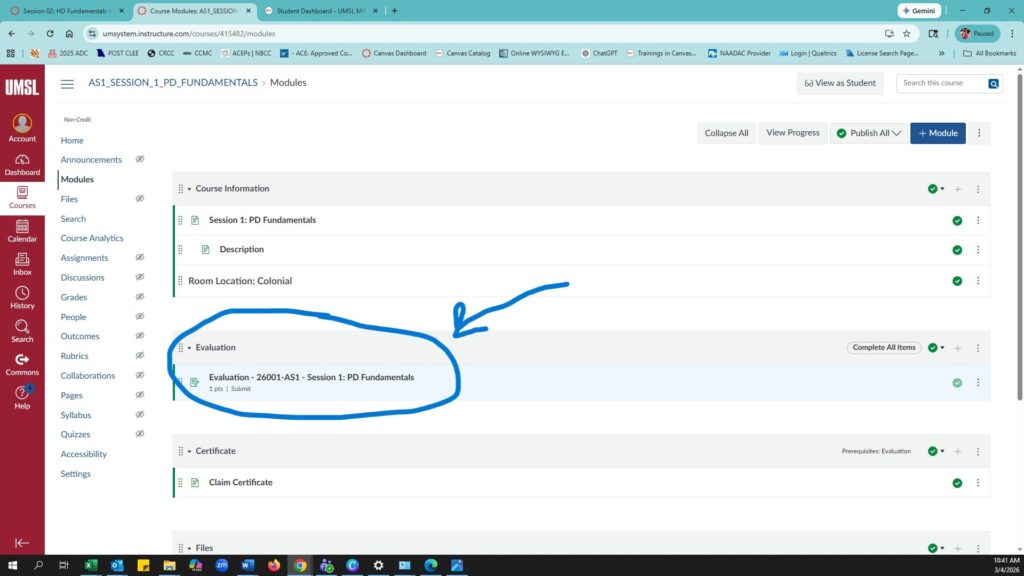Open options kebab for Claim Certificate item
Image resolution: width=1024 pixels, height=576 pixels.
coord(978,483)
